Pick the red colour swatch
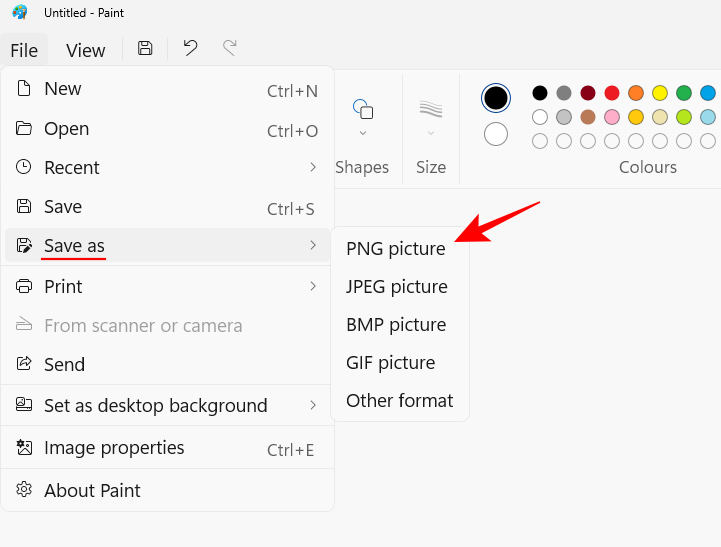Screen dimensions: 721x547 [612, 93]
